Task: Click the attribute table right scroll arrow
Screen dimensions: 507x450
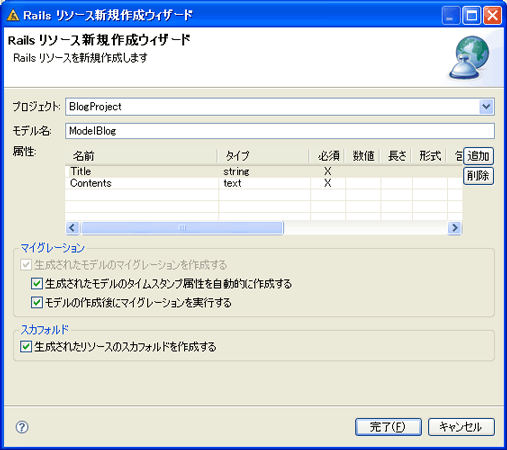Action: [455, 228]
